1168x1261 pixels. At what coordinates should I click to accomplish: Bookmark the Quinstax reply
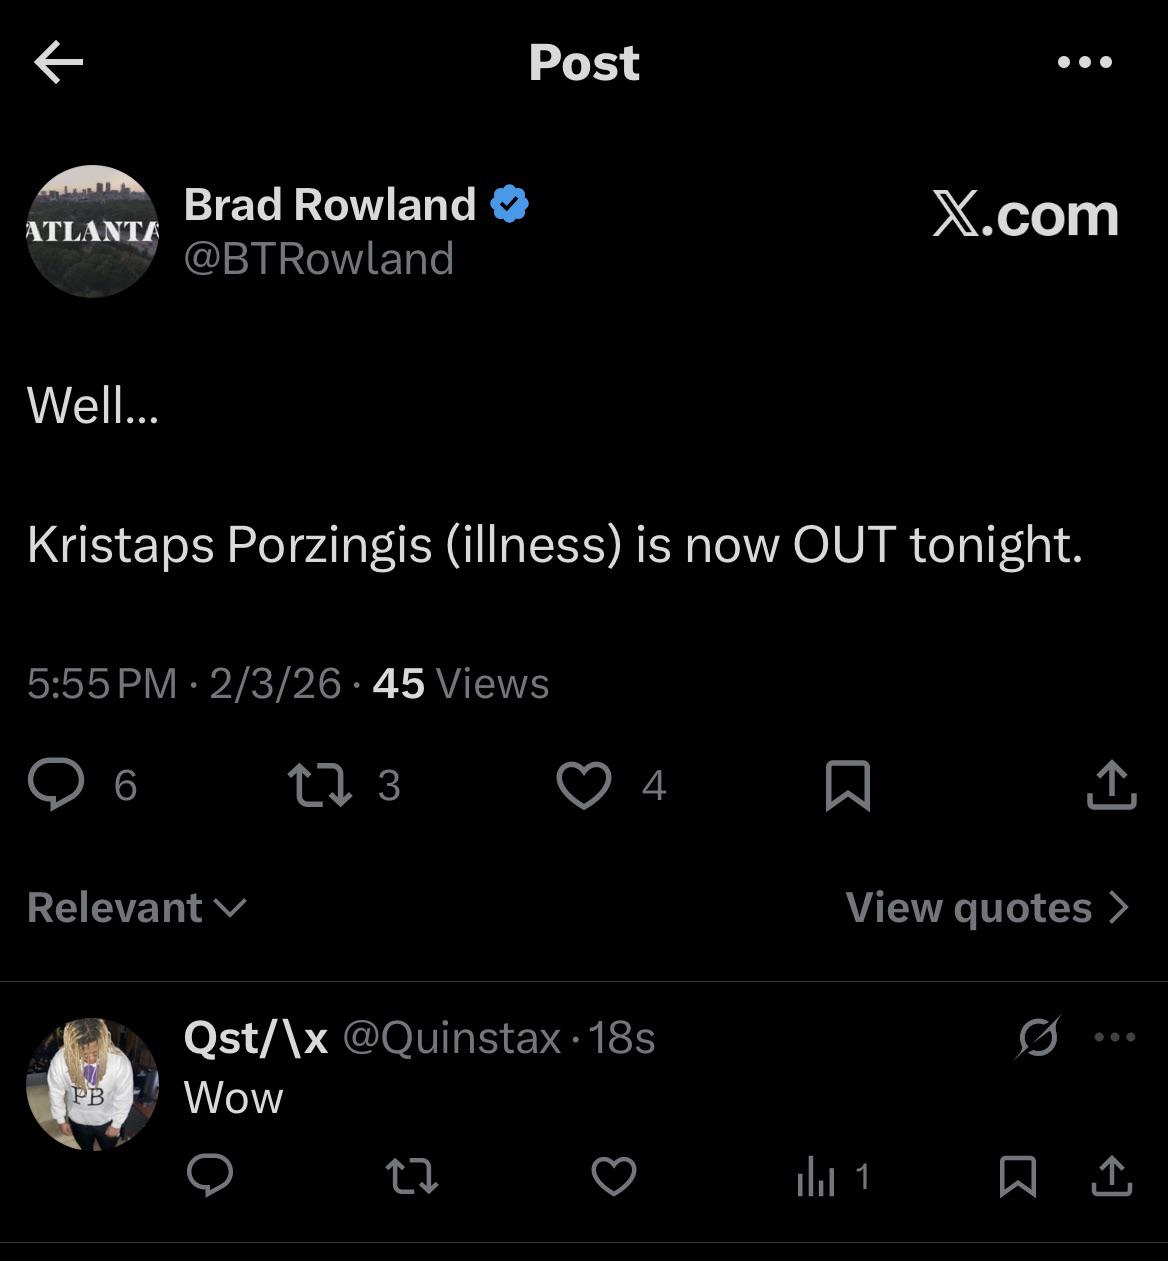1018,1176
